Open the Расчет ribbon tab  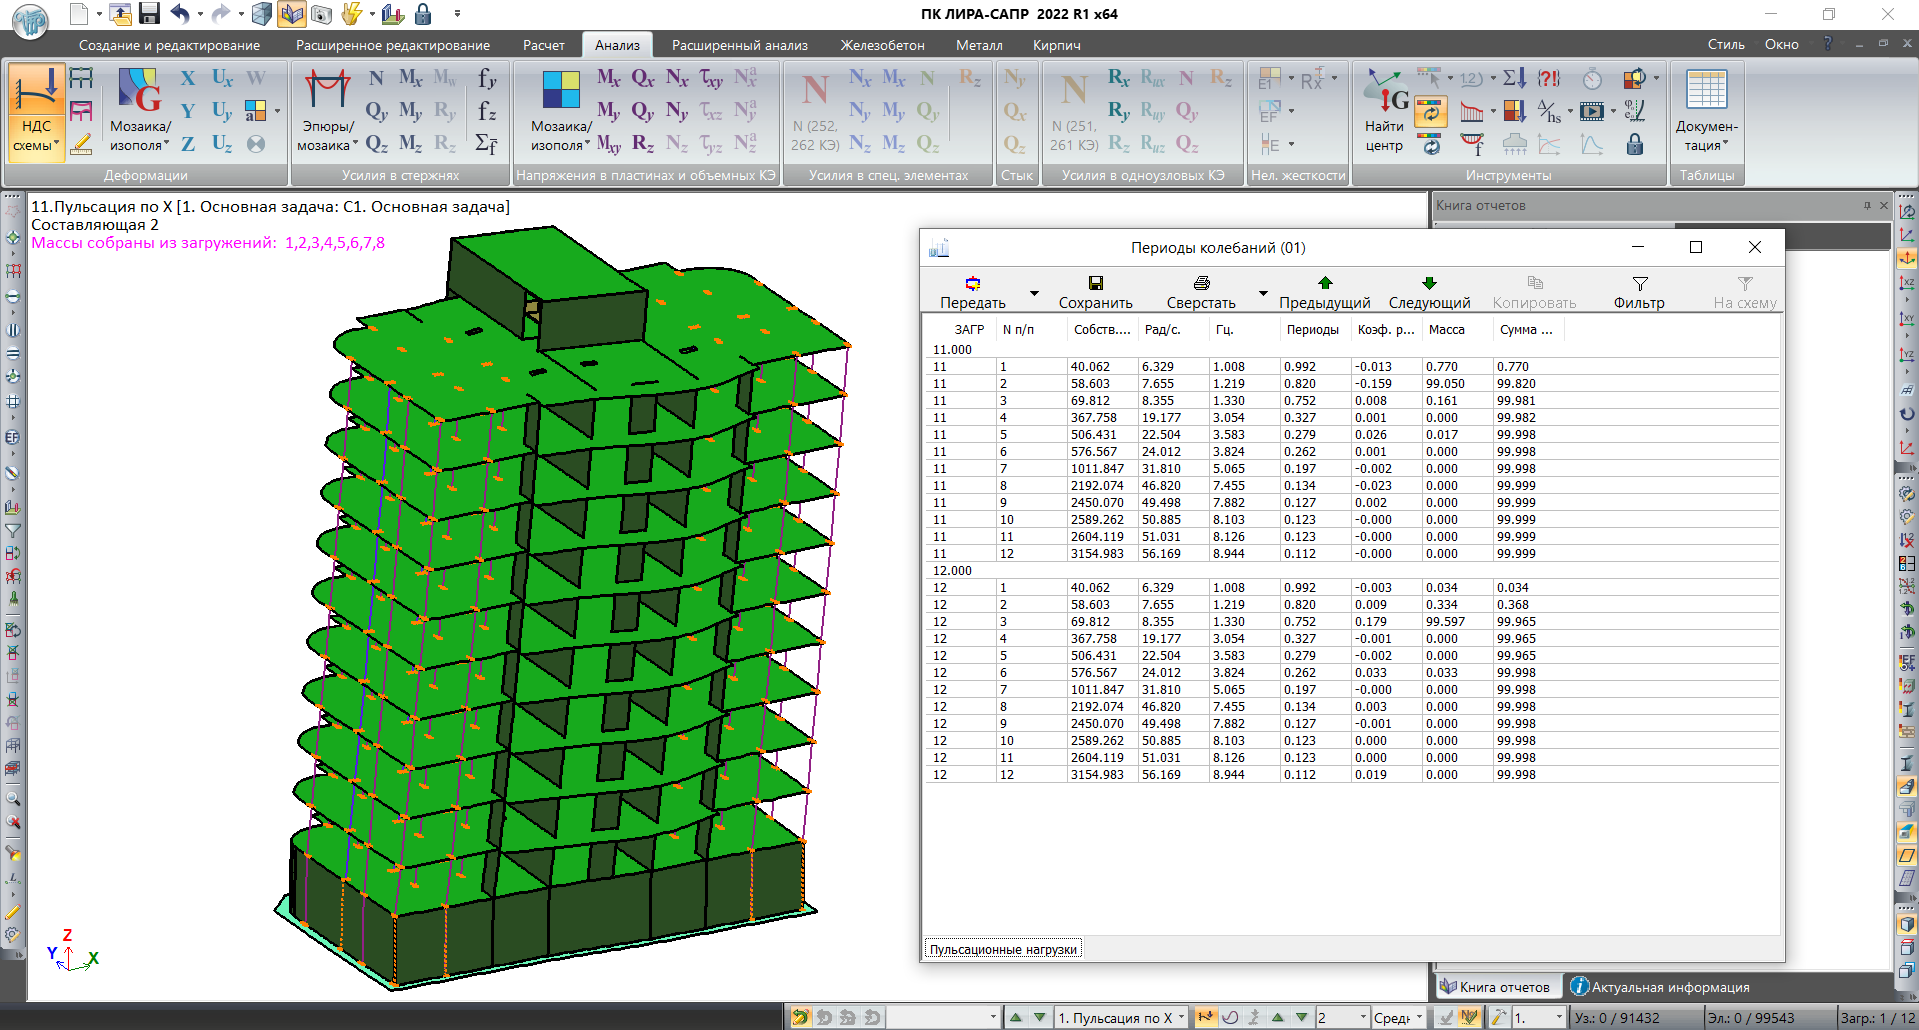tap(543, 45)
